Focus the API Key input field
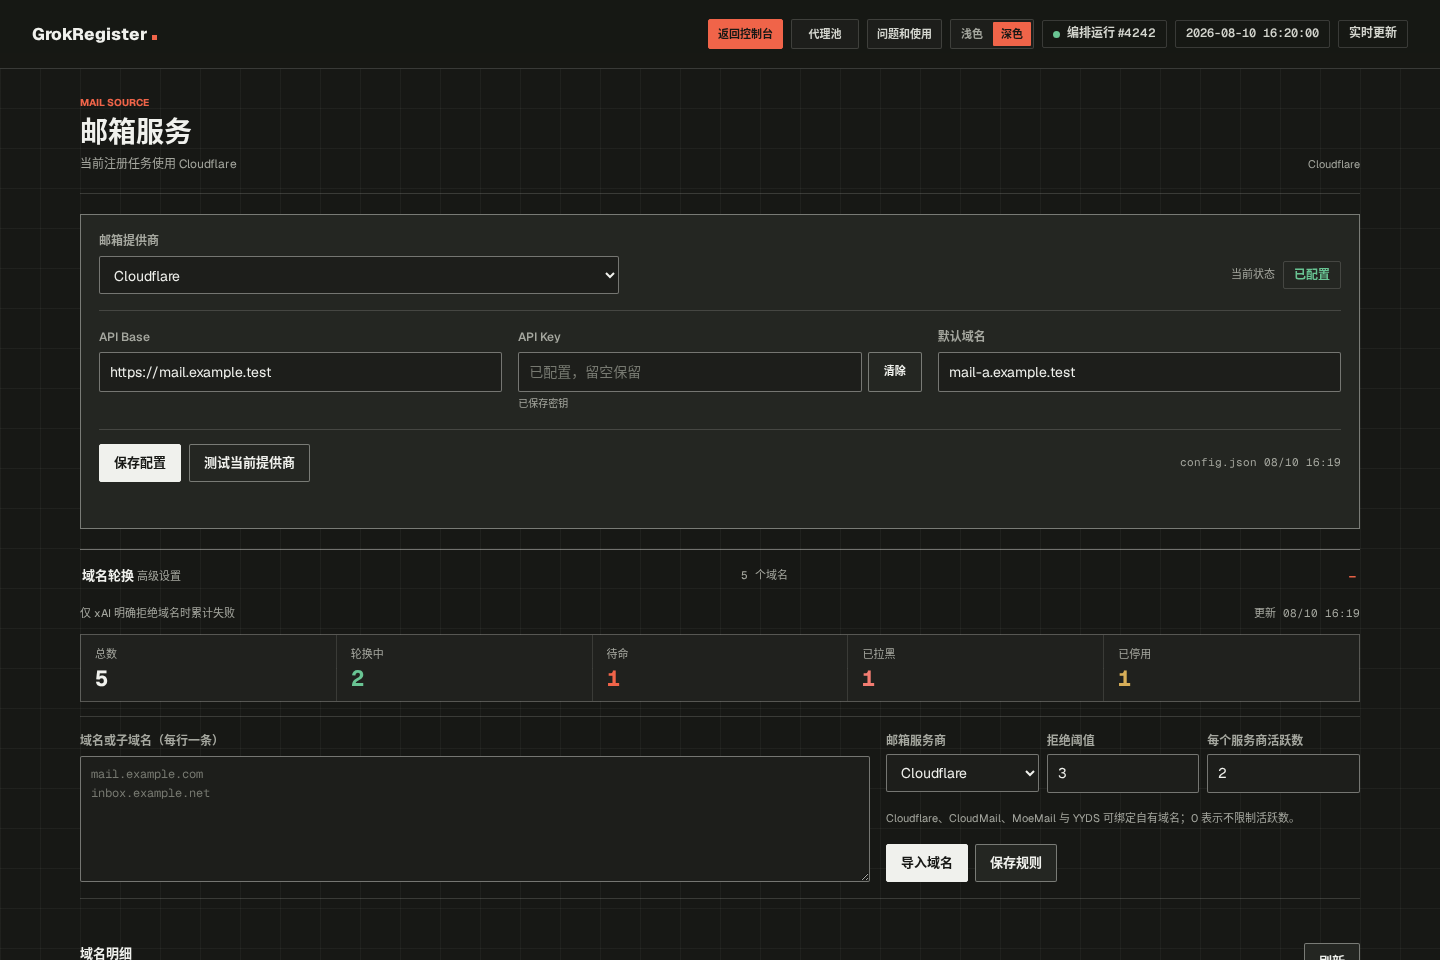The height and width of the screenshot is (960, 1440). tap(690, 372)
